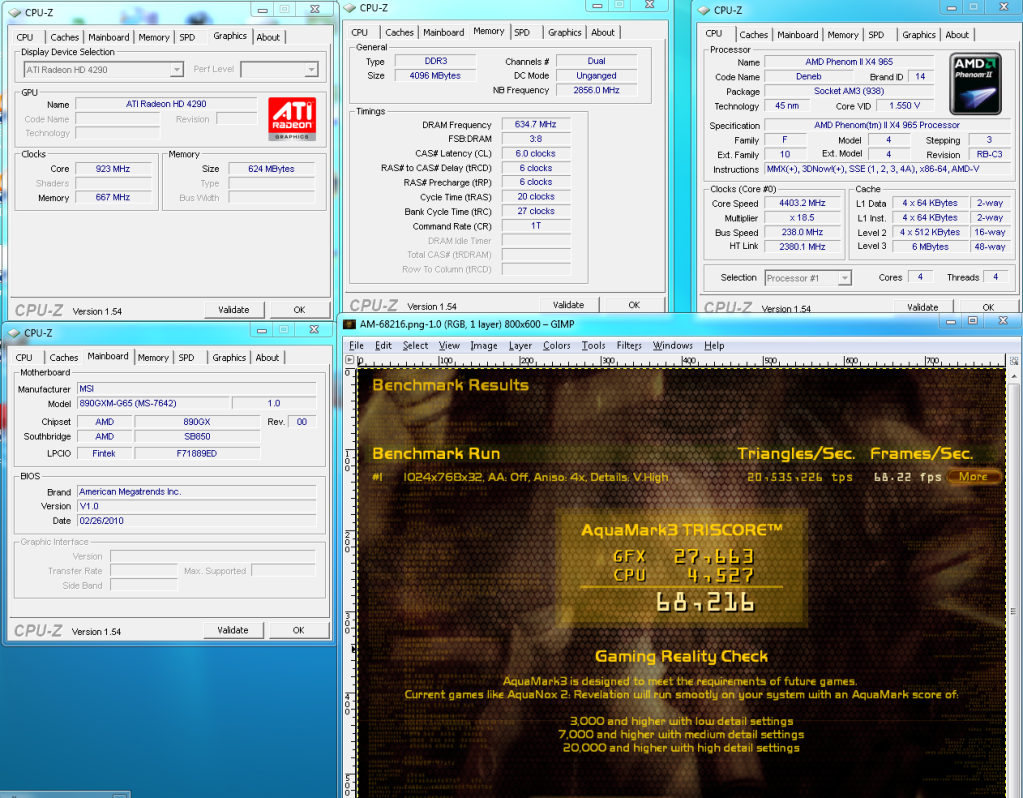Image resolution: width=1023 pixels, height=798 pixels.
Task: Select Caches tab in the Graphics window
Action: [64, 37]
